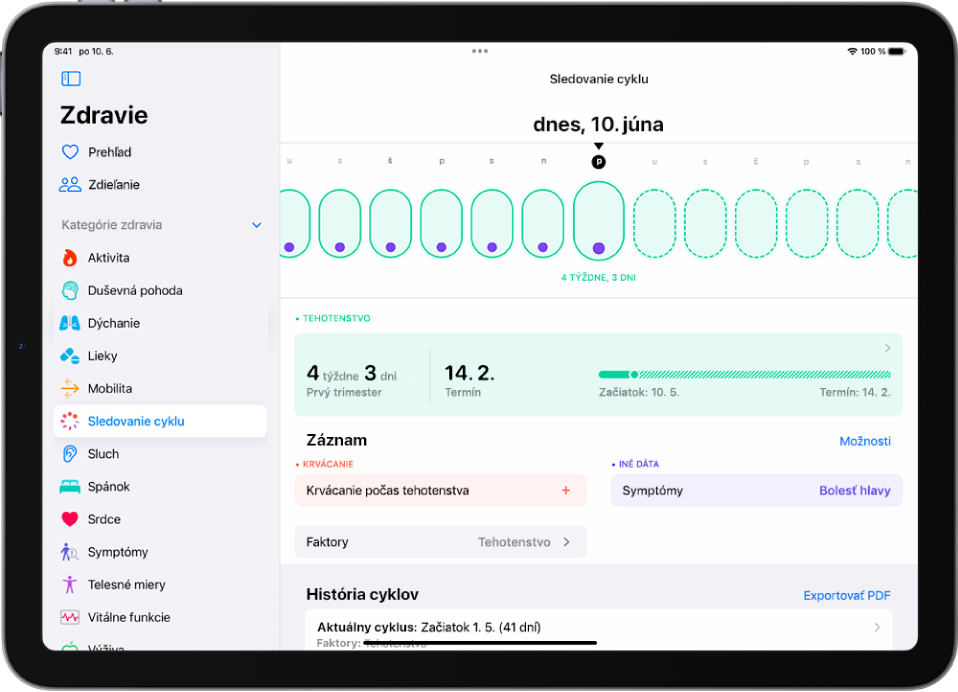Open Prehľad heart icon
This screenshot has width=958, height=692.
coord(70,151)
